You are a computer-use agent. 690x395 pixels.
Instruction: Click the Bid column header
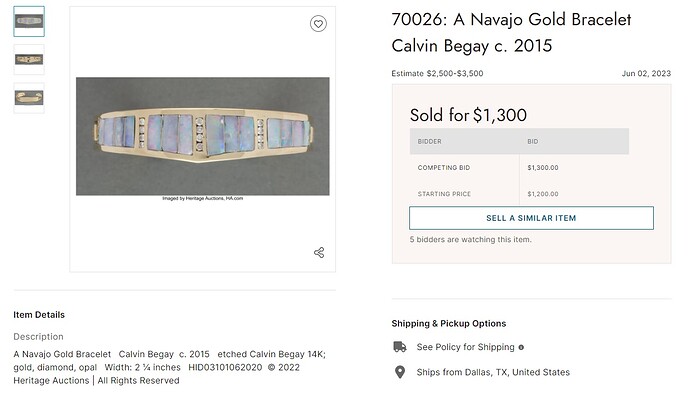pos(532,141)
